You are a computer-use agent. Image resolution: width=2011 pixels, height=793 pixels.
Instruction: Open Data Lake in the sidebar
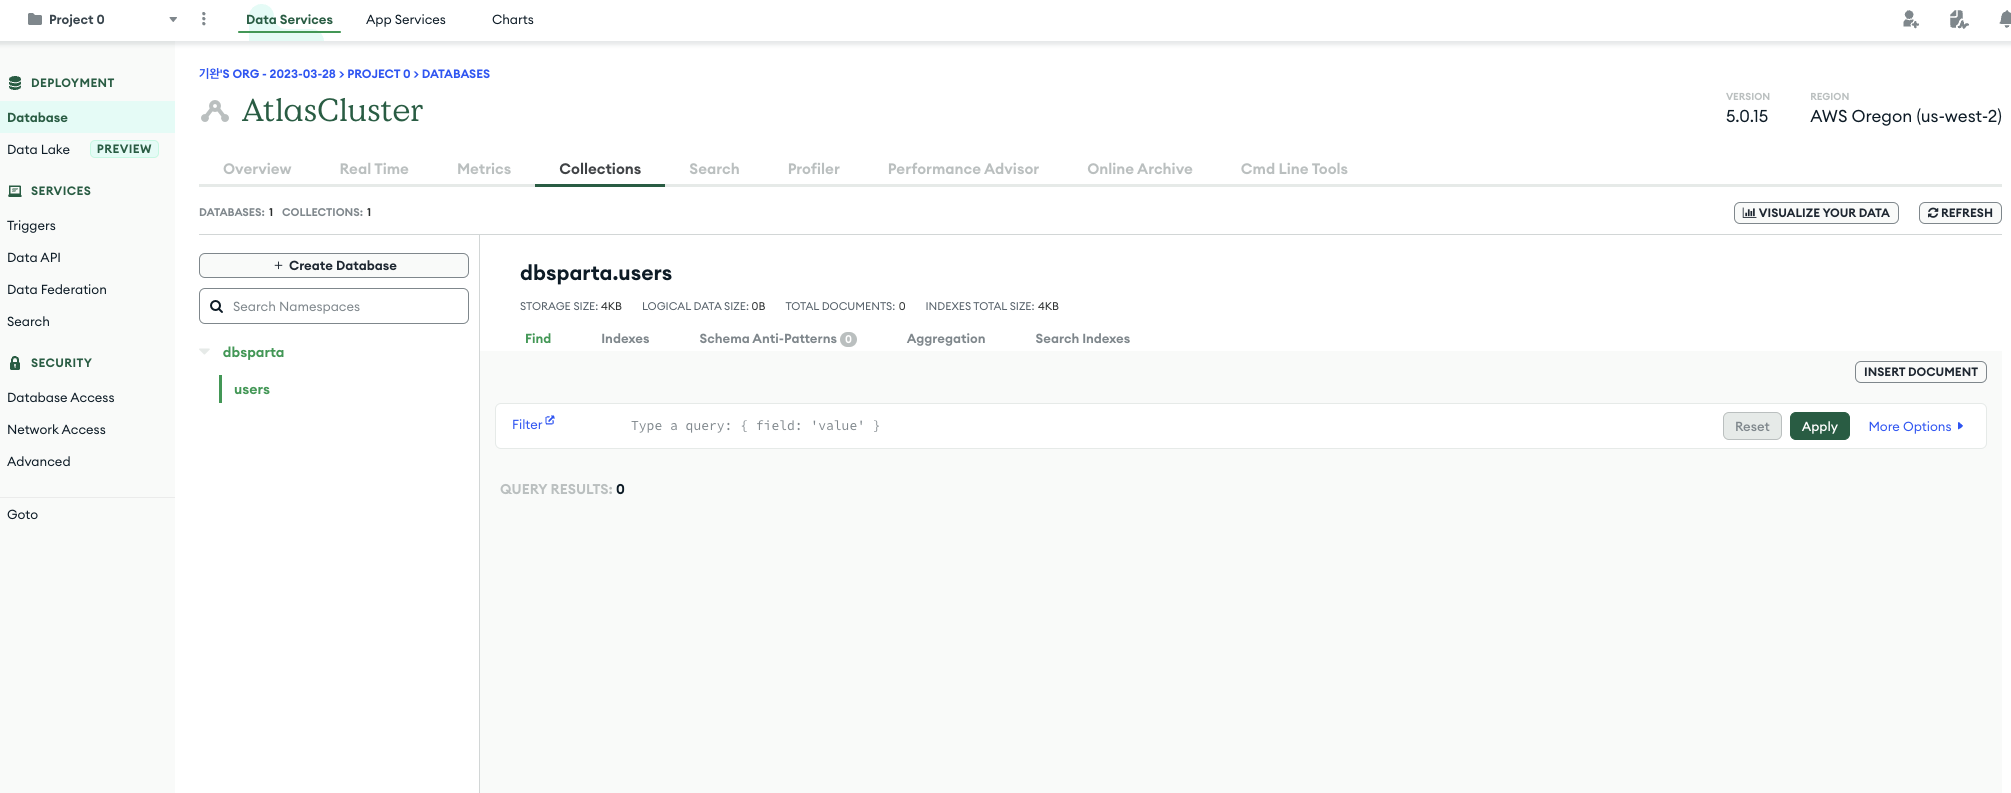click(x=38, y=150)
